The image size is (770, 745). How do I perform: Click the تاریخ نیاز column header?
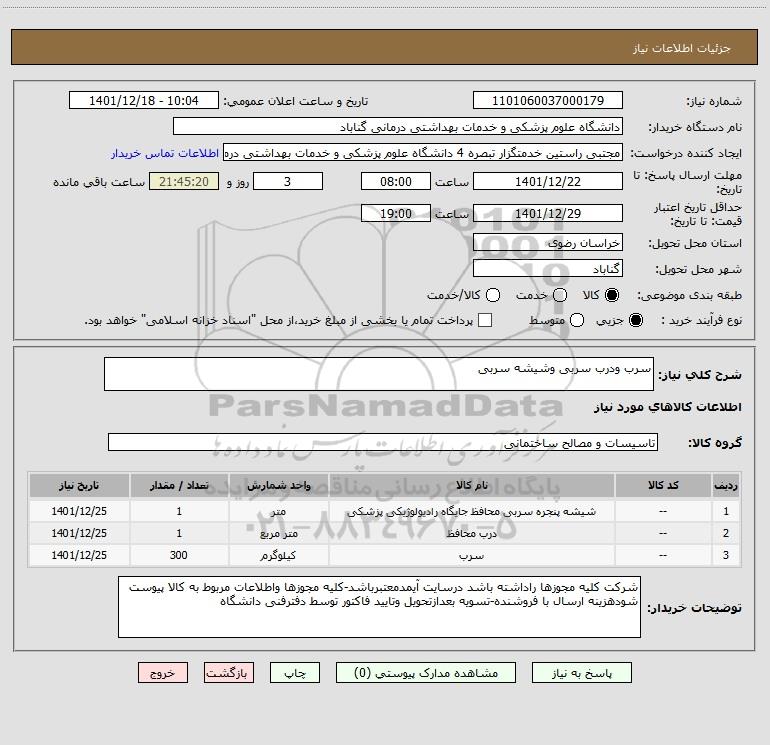coord(79,485)
